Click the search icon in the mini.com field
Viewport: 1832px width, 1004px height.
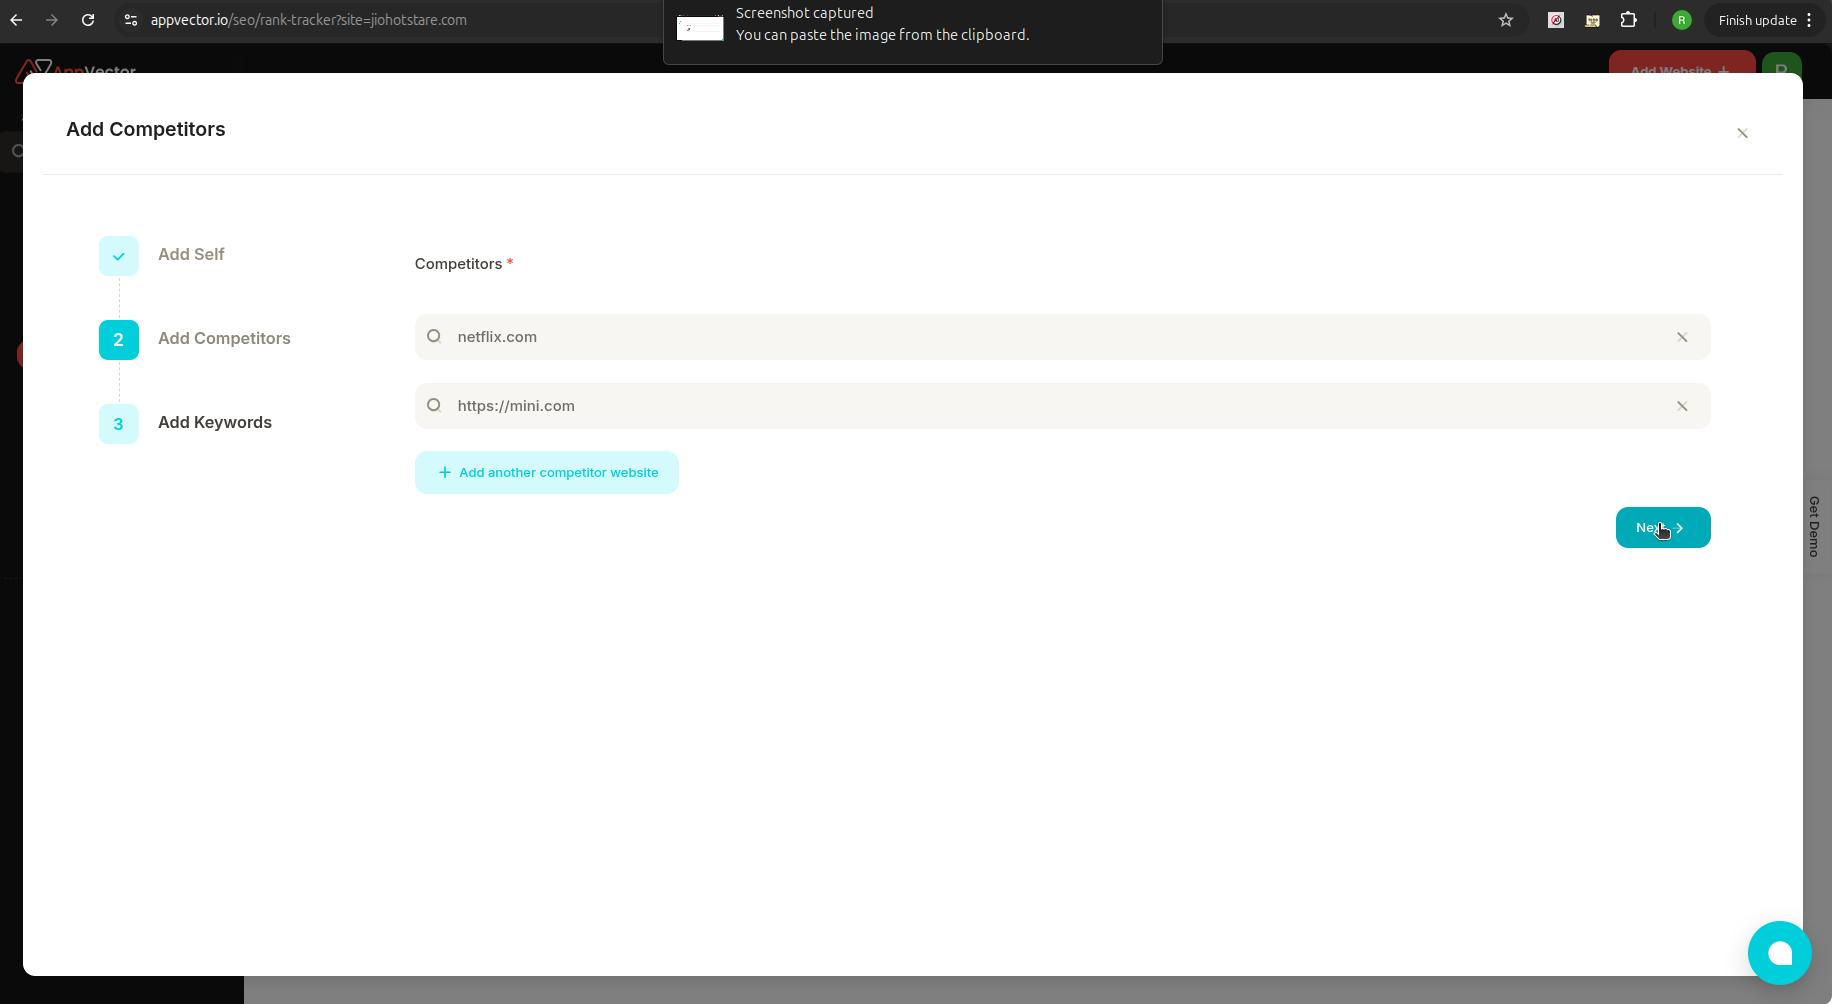(x=435, y=405)
